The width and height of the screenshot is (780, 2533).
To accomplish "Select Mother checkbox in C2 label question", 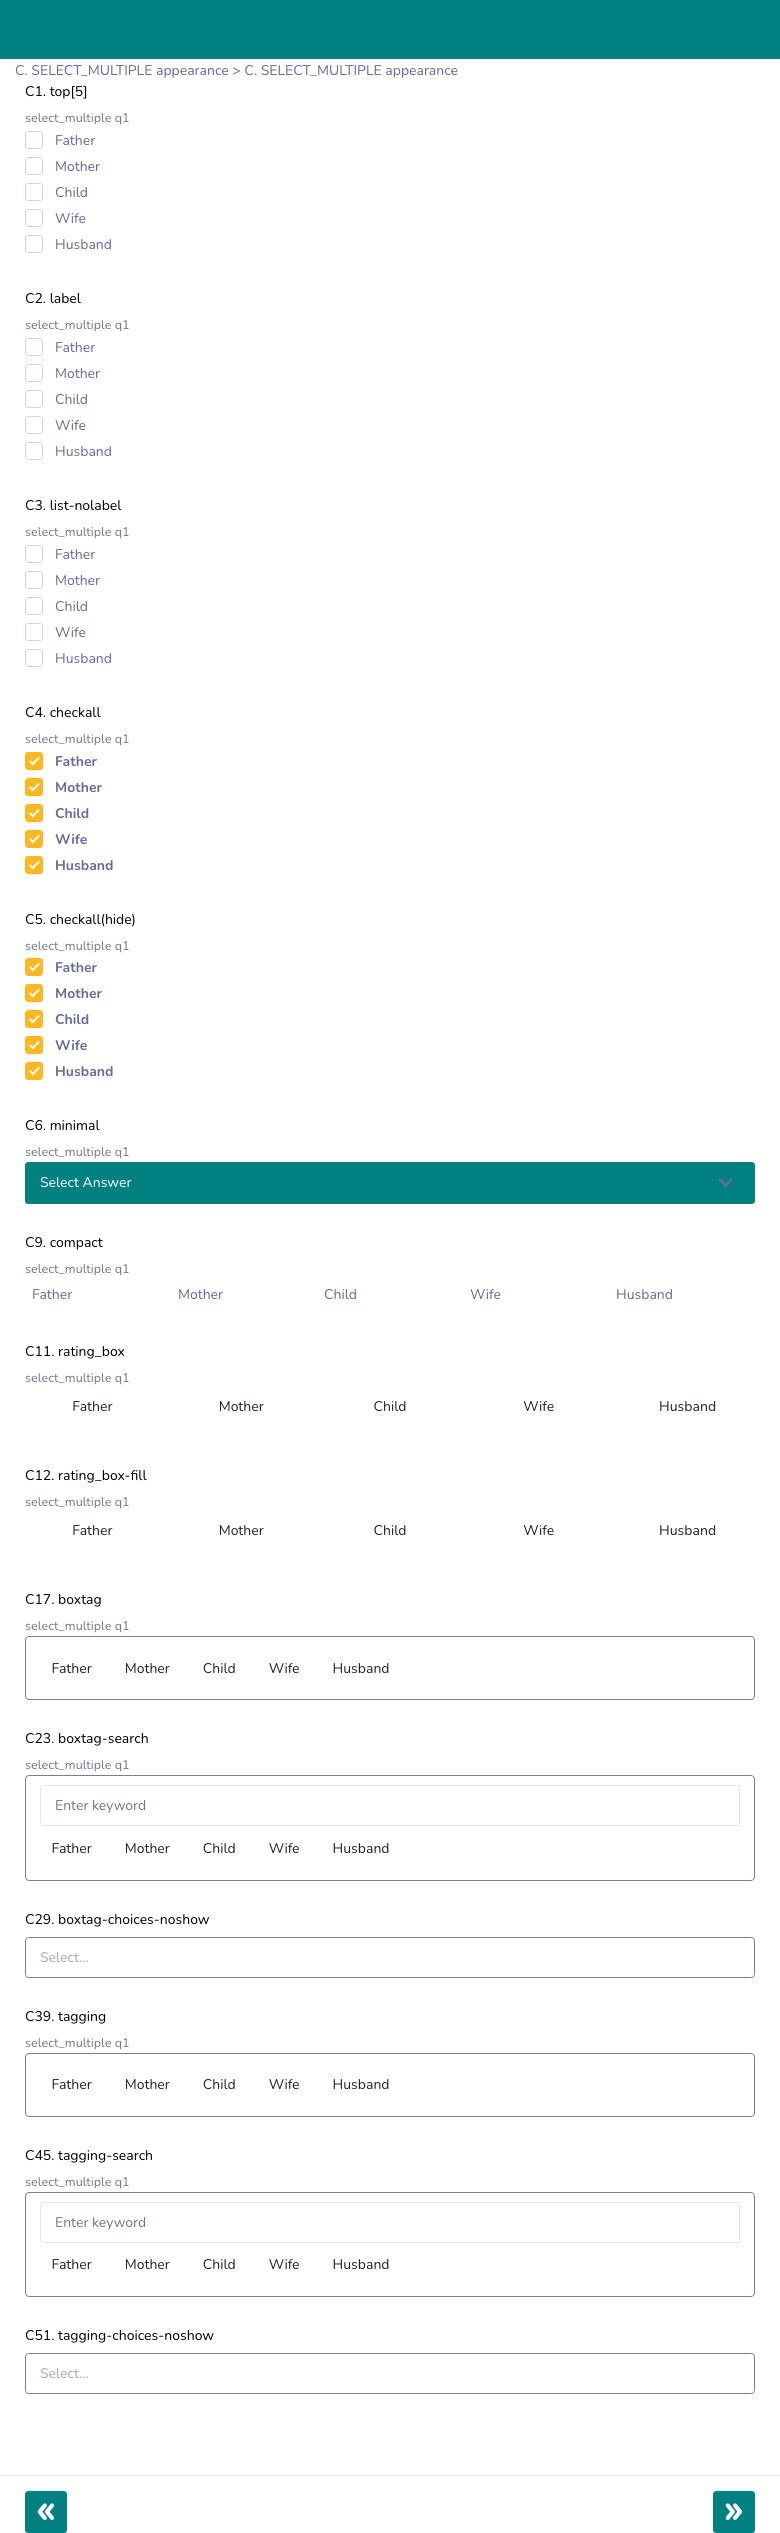I will coord(34,373).
